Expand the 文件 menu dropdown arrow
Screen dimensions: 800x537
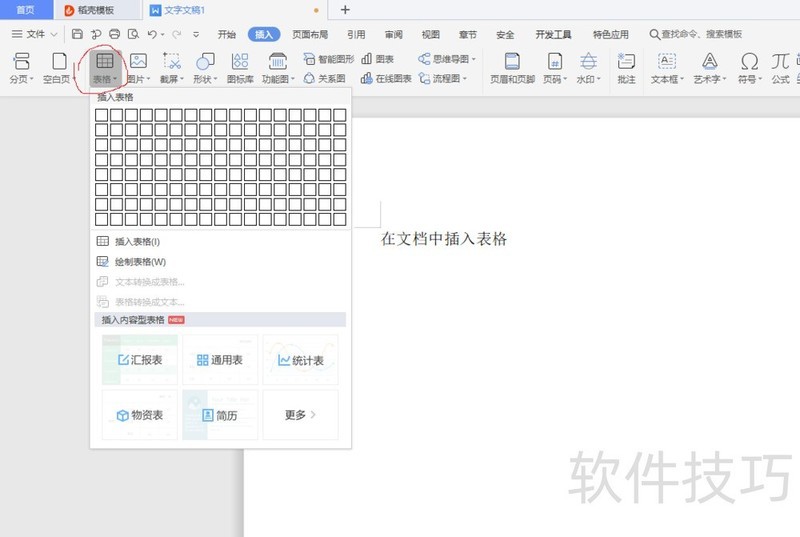pyautogui.click(x=54, y=35)
